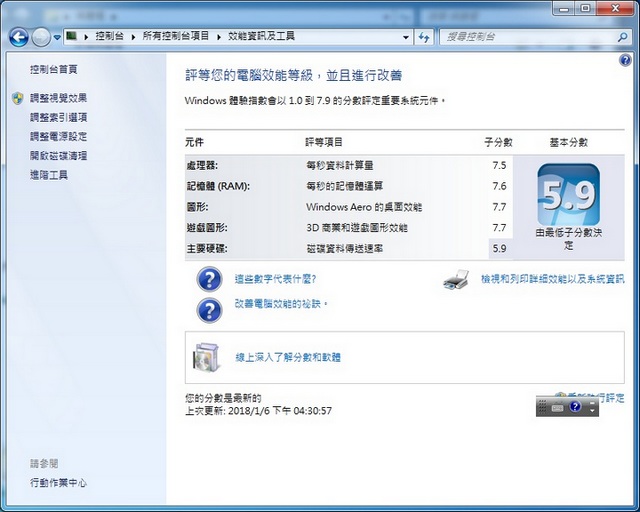
Task: Click the 遊戲圖形: row label
Action: click(207, 228)
